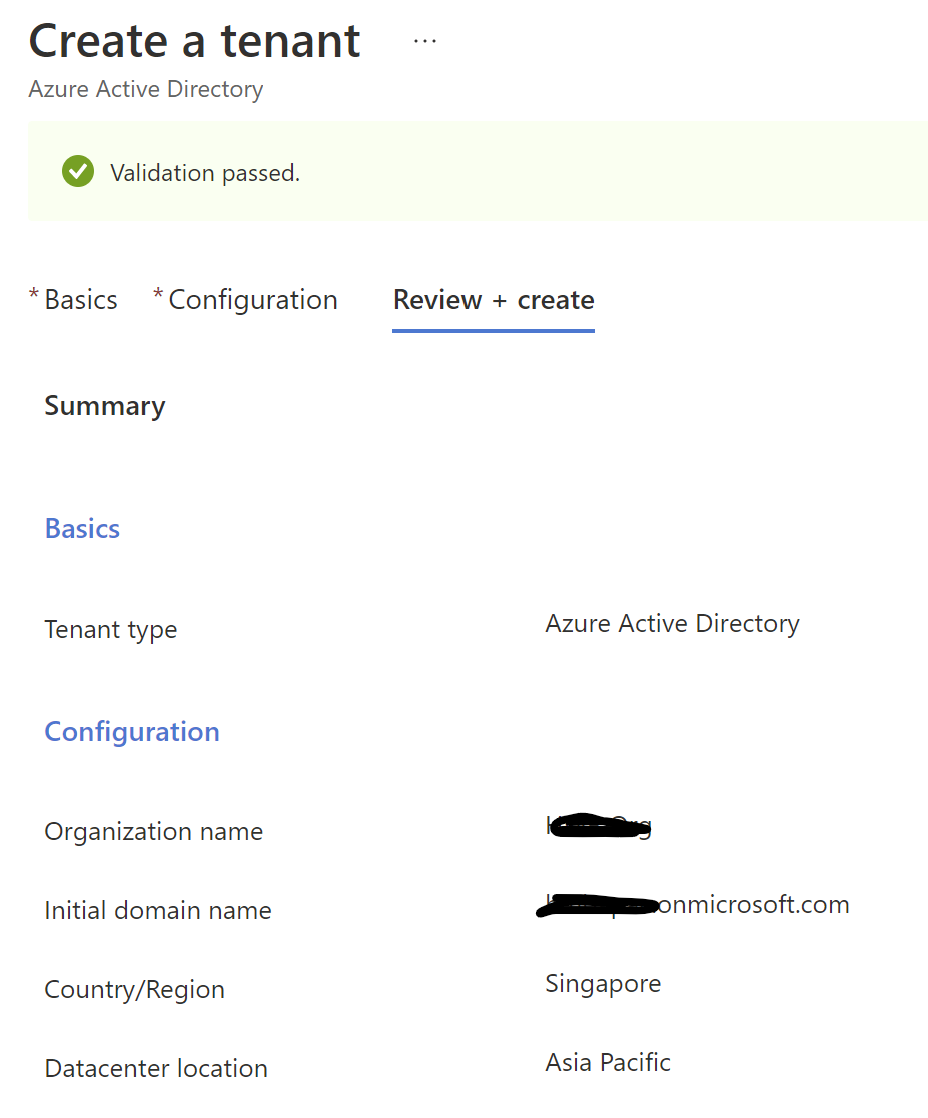Click the Azure Active Directory tenant type value
This screenshot has width=928, height=1118.
[672, 624]
